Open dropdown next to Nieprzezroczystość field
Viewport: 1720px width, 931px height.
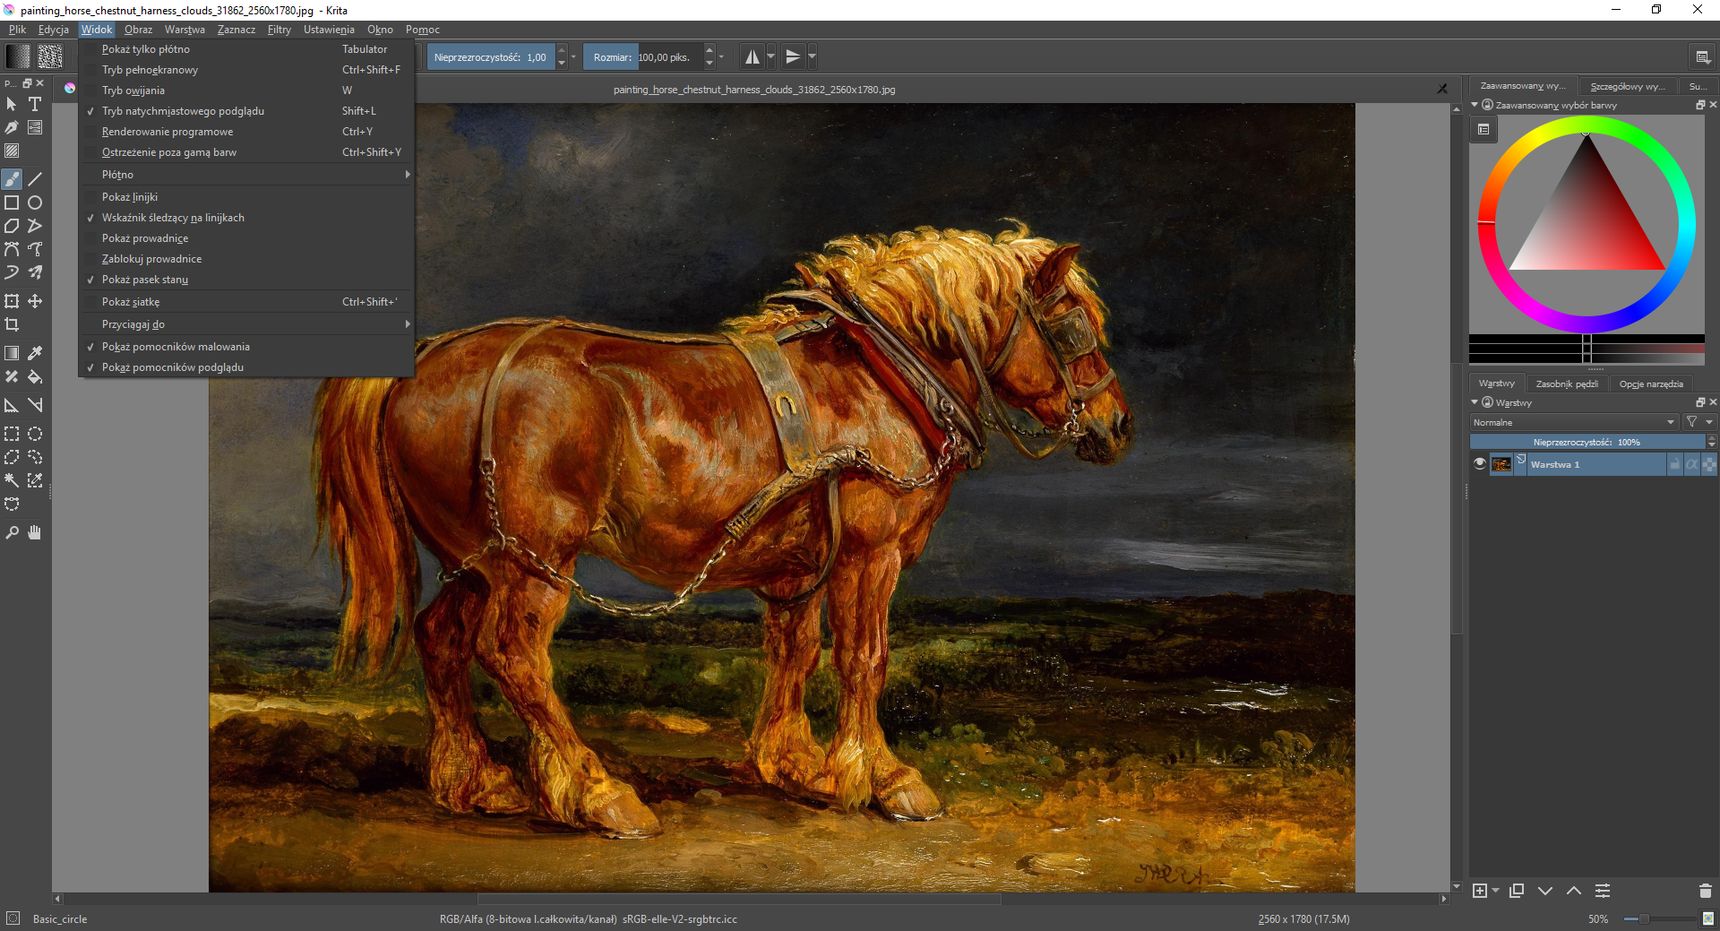[x=573, y=57]
